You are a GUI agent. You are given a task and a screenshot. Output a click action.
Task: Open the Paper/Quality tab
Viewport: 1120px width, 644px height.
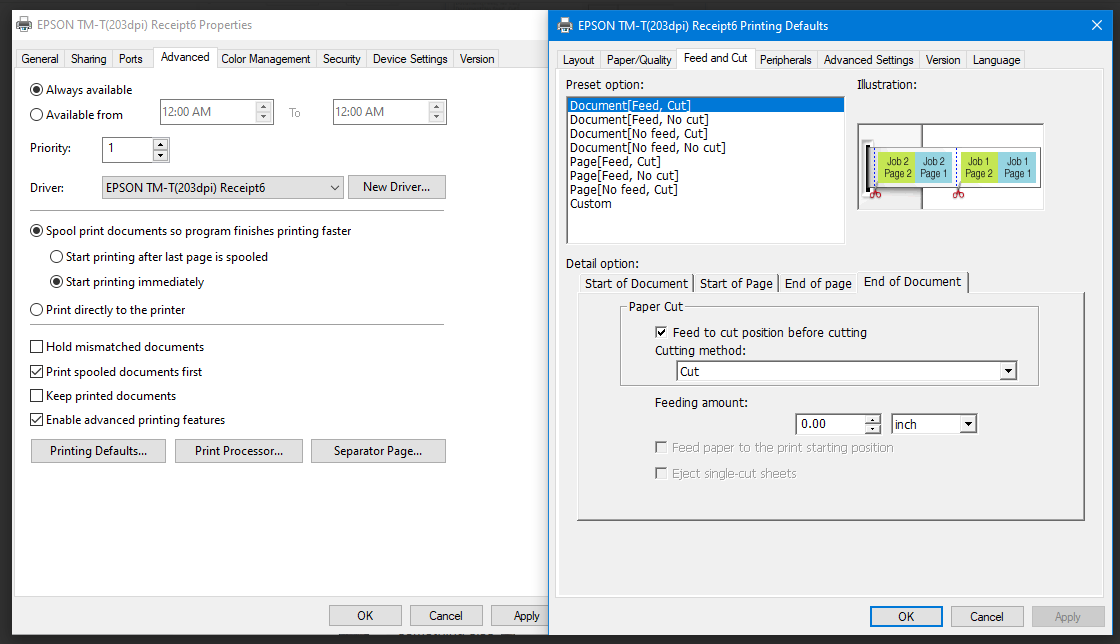point(639,60)
